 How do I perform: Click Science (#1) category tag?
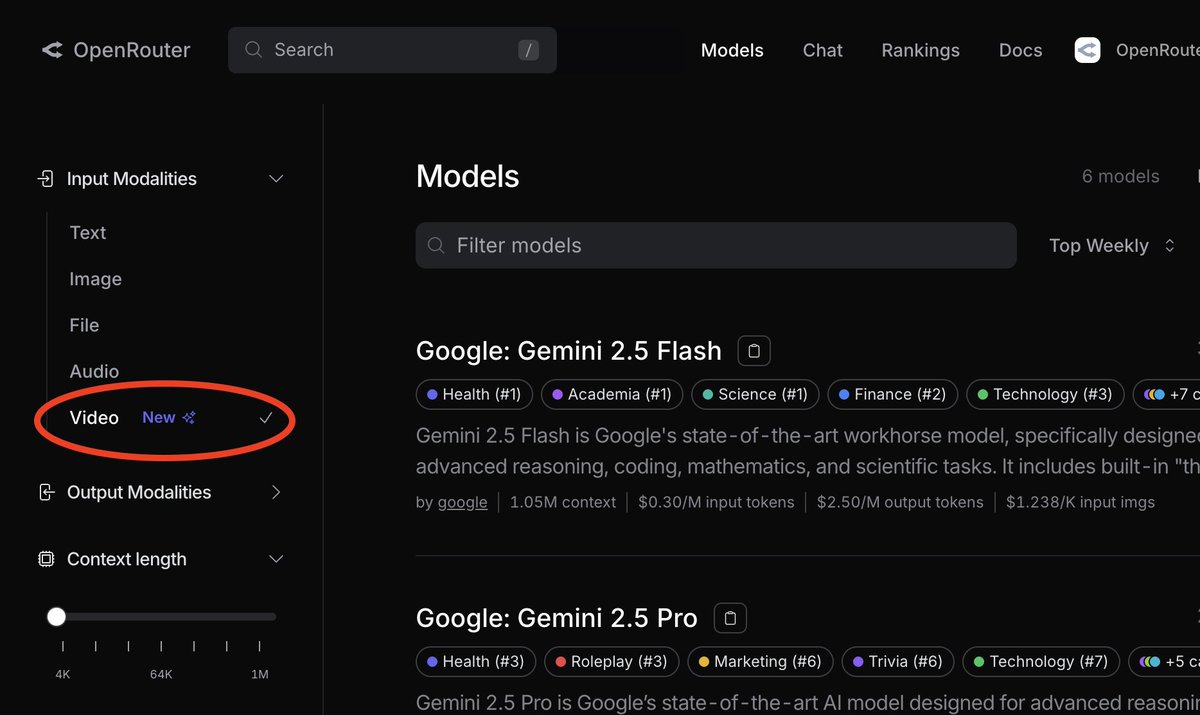pyautogui.click(x=756, y=394)
